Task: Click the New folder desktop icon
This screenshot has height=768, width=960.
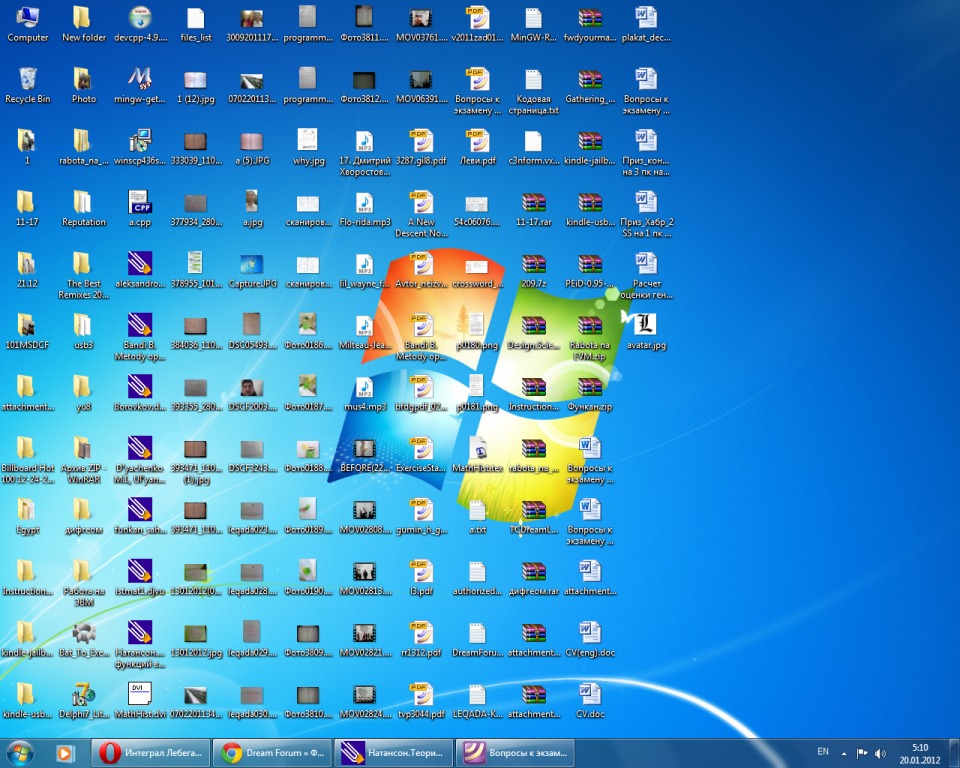Action: (84, 24)
